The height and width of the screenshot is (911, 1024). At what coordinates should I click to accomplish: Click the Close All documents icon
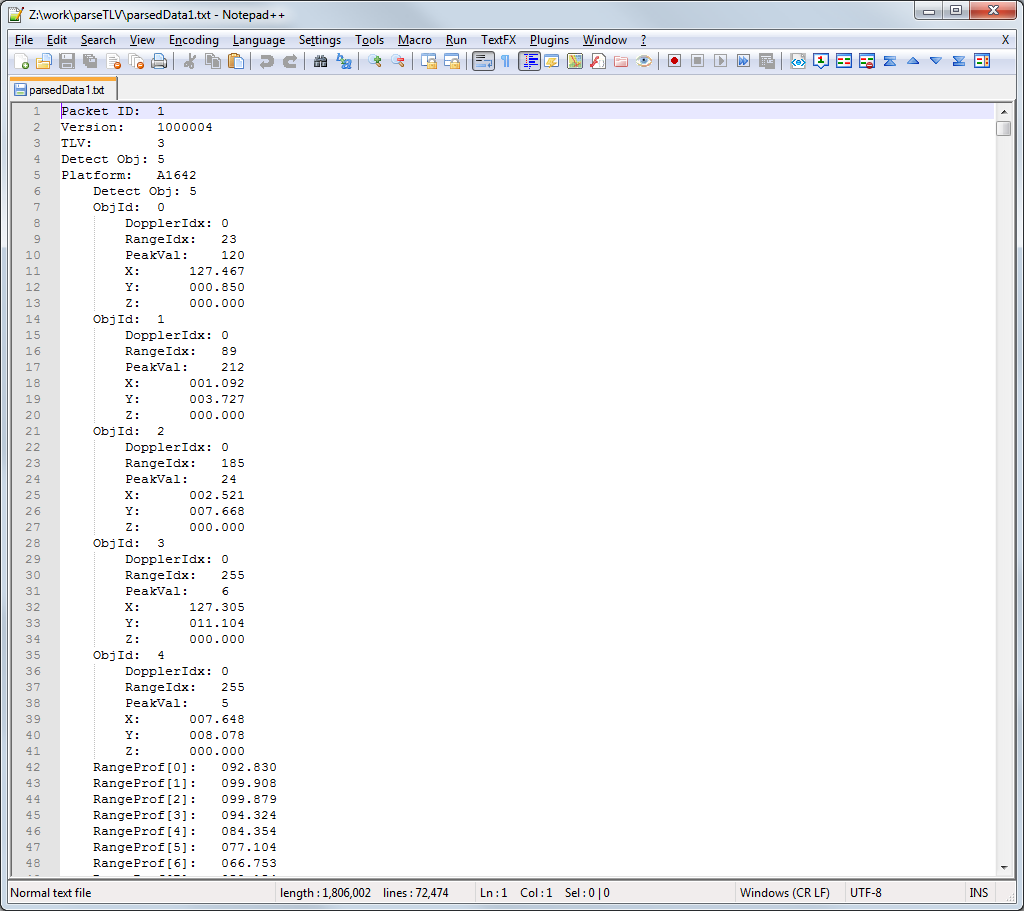pyautogui.click(x=136, y=61)
